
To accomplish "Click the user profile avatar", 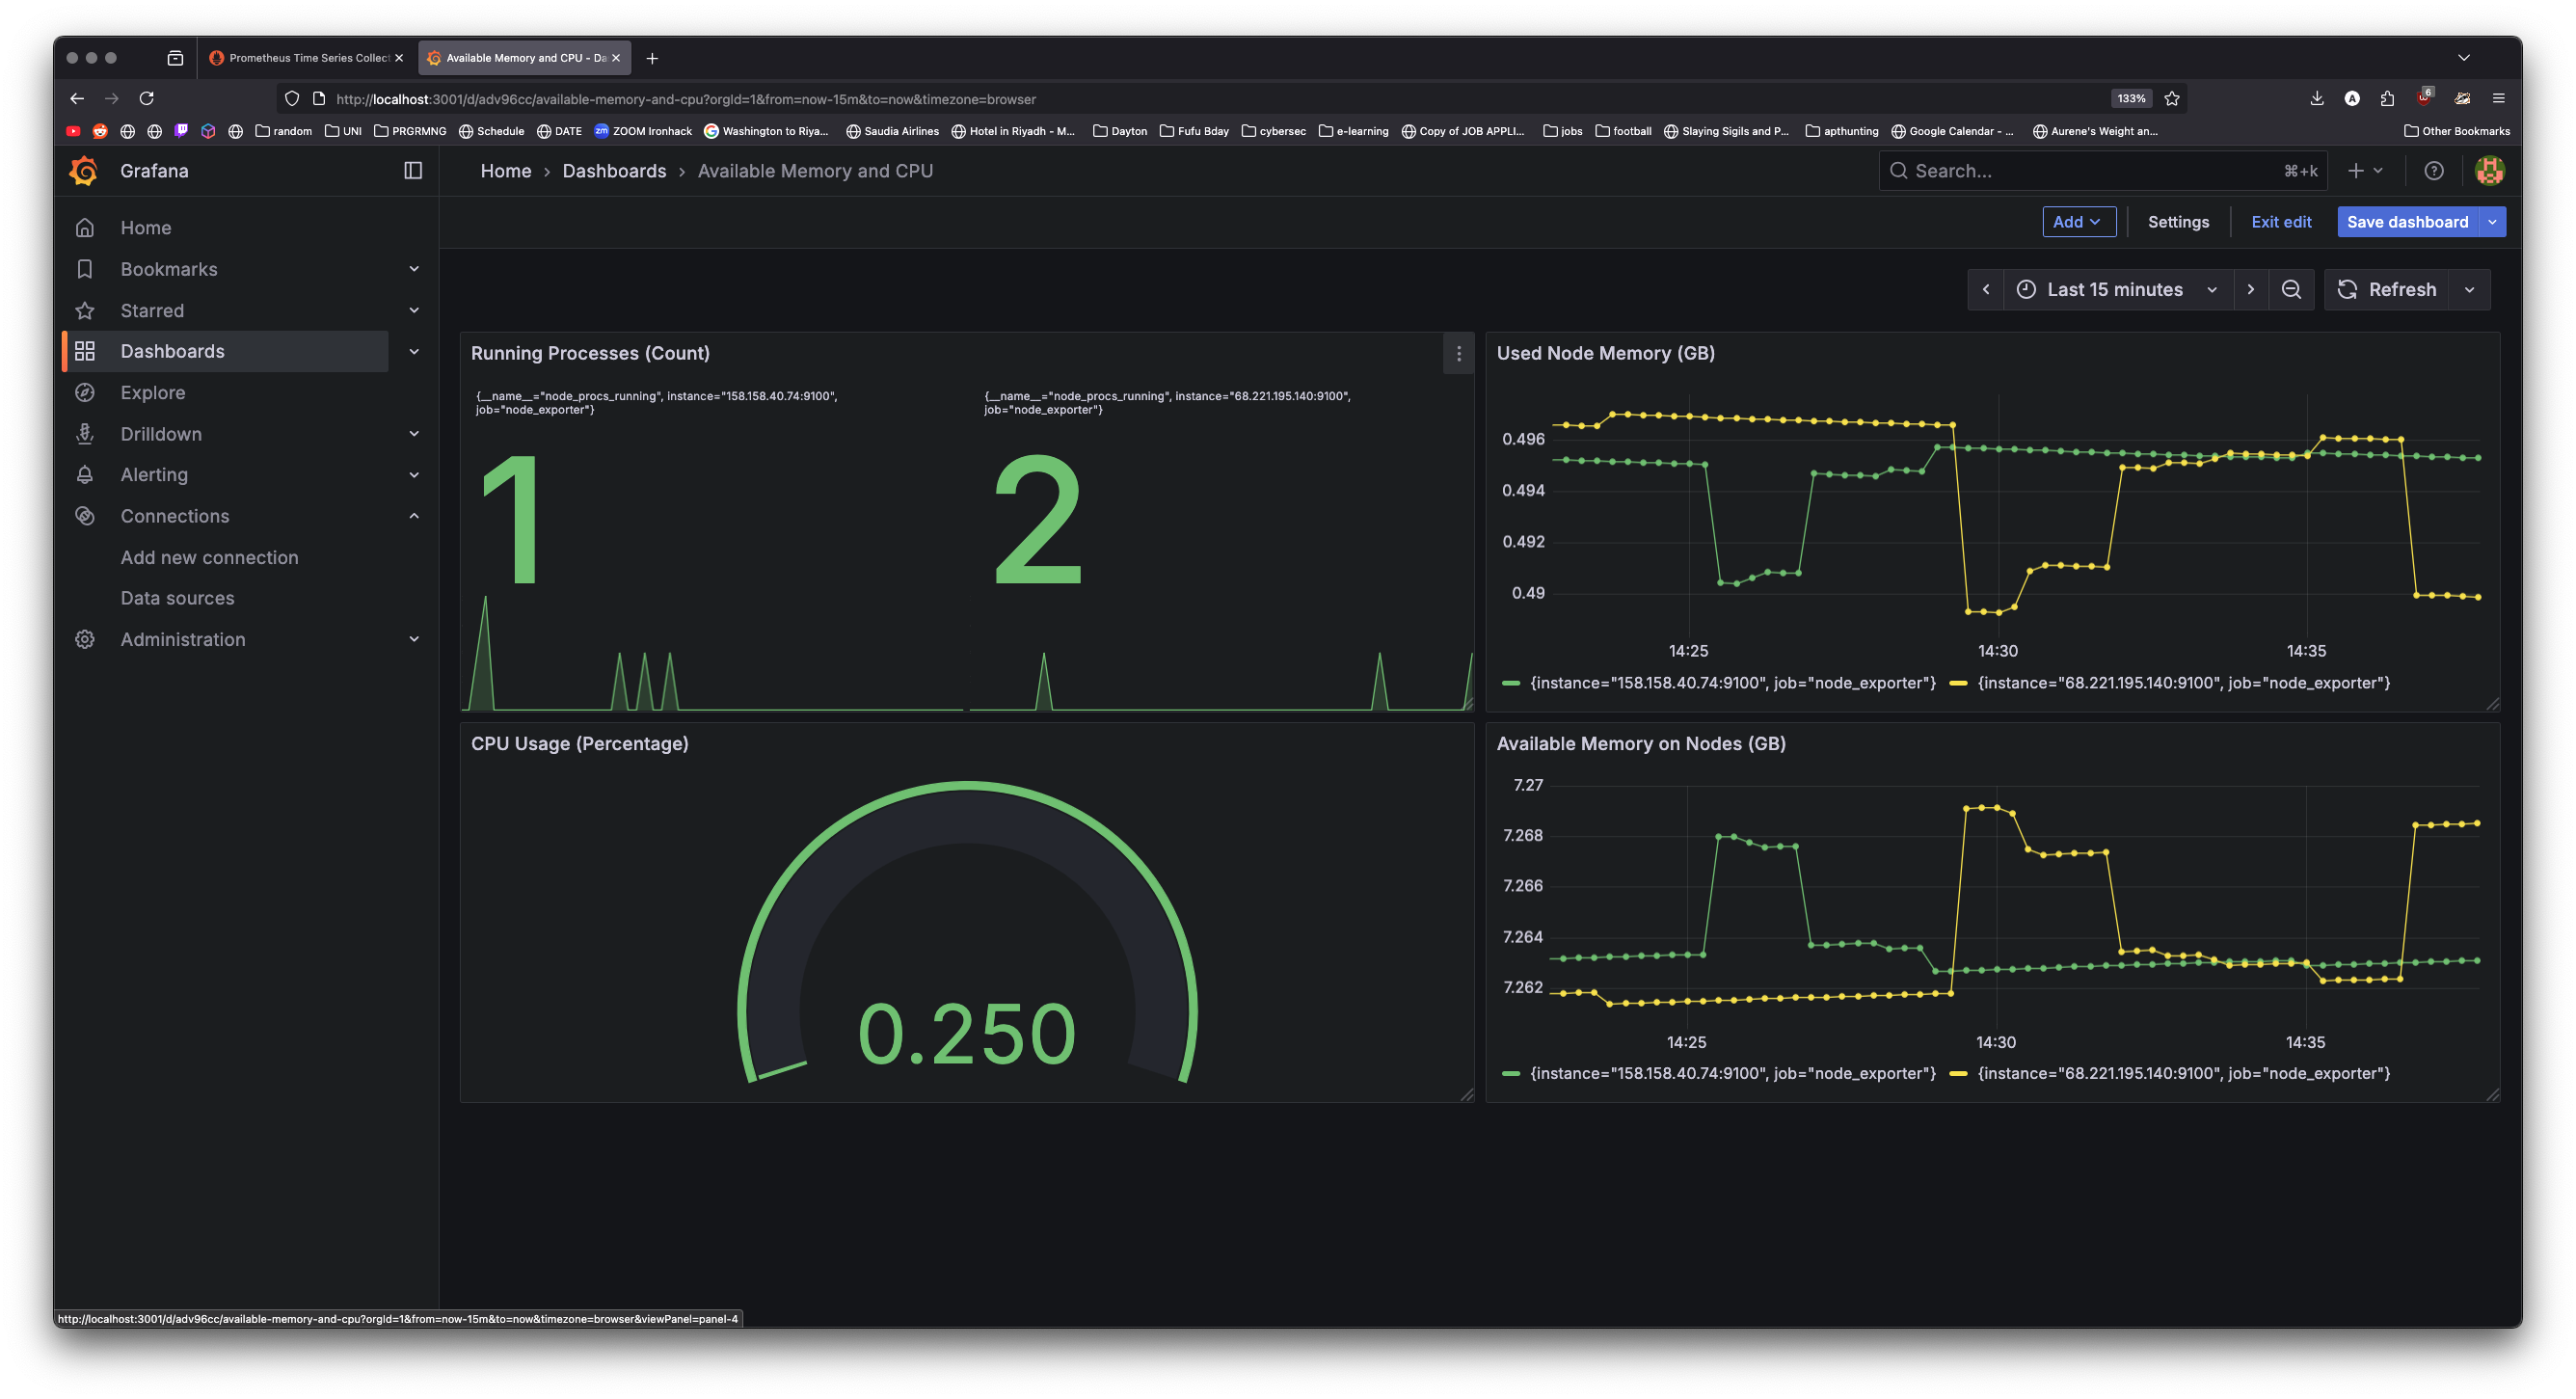I will pyautogui.click(x=2489, y=171).
